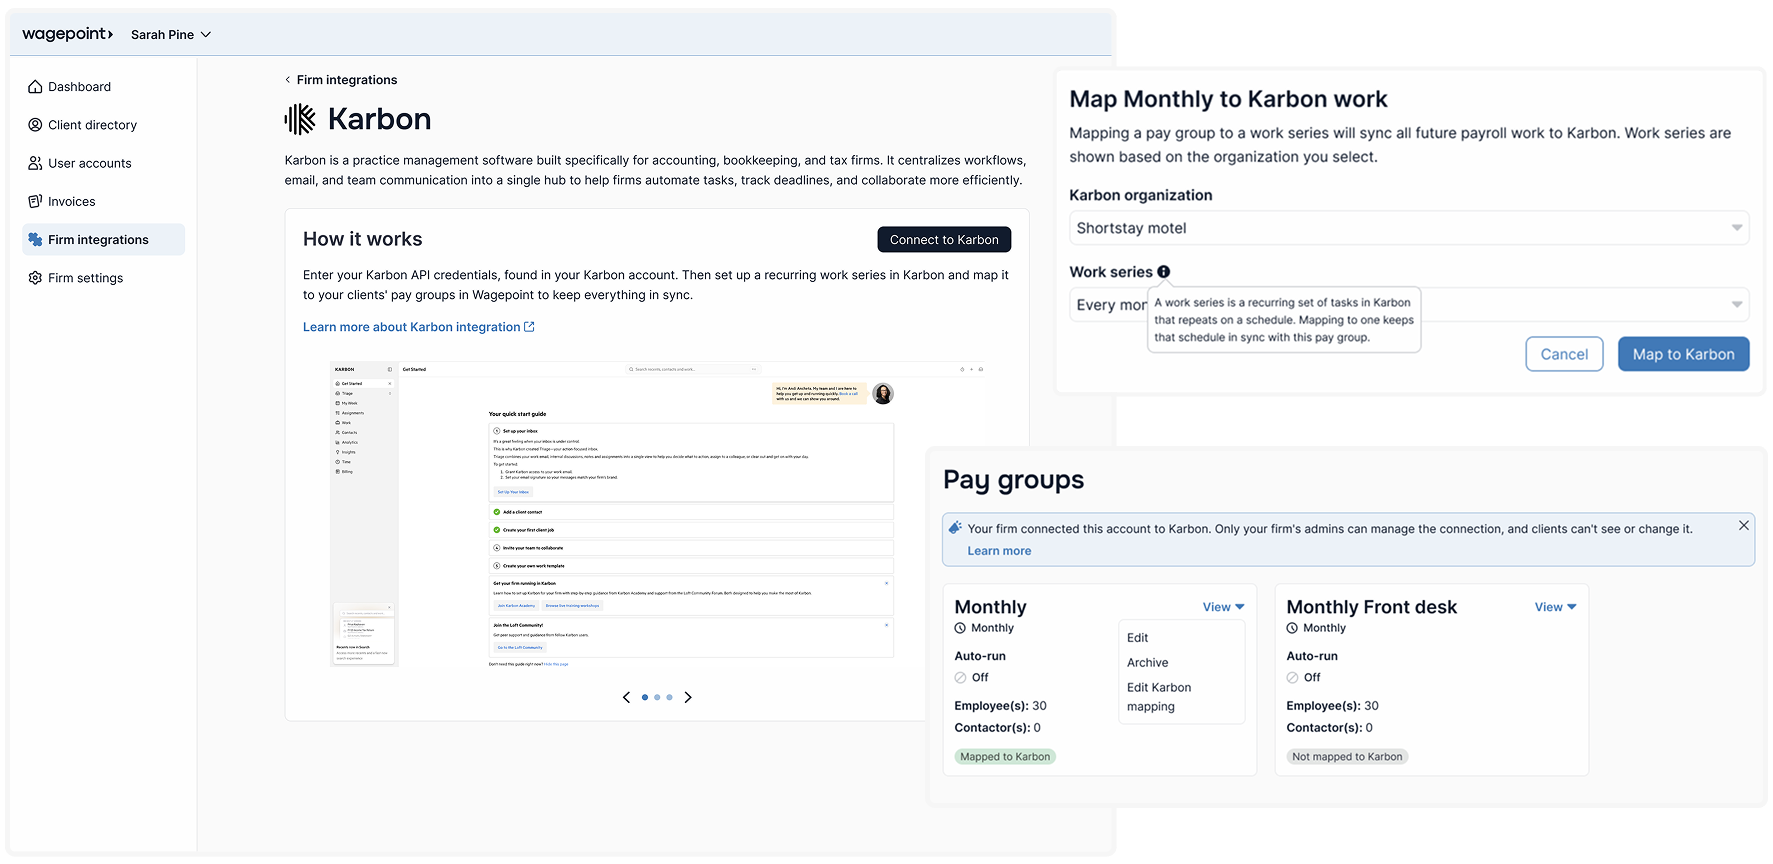Click the external link icon after Learn more
This screenshot has width=1773, height=864.
tap(529, 327)
